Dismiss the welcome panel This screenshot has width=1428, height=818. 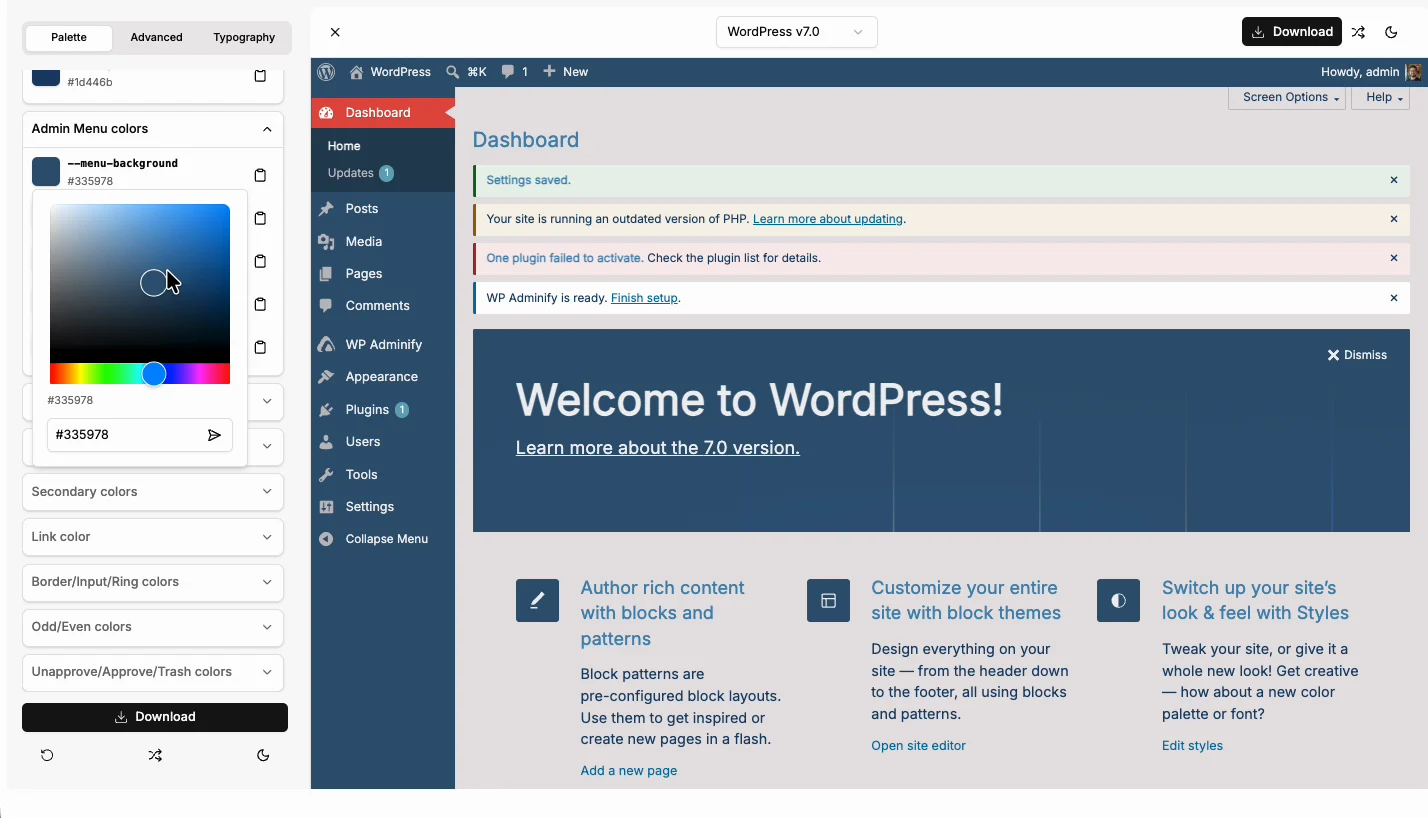(x=1357, y=355)
